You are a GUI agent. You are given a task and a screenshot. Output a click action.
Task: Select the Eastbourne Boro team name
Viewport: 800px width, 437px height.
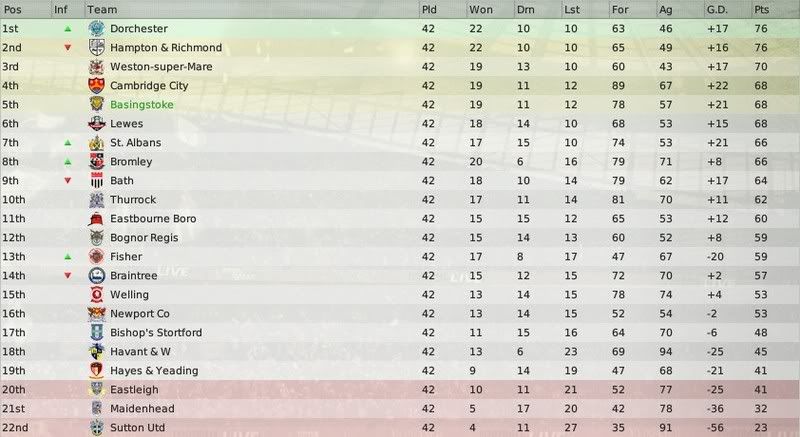[153, 219]
